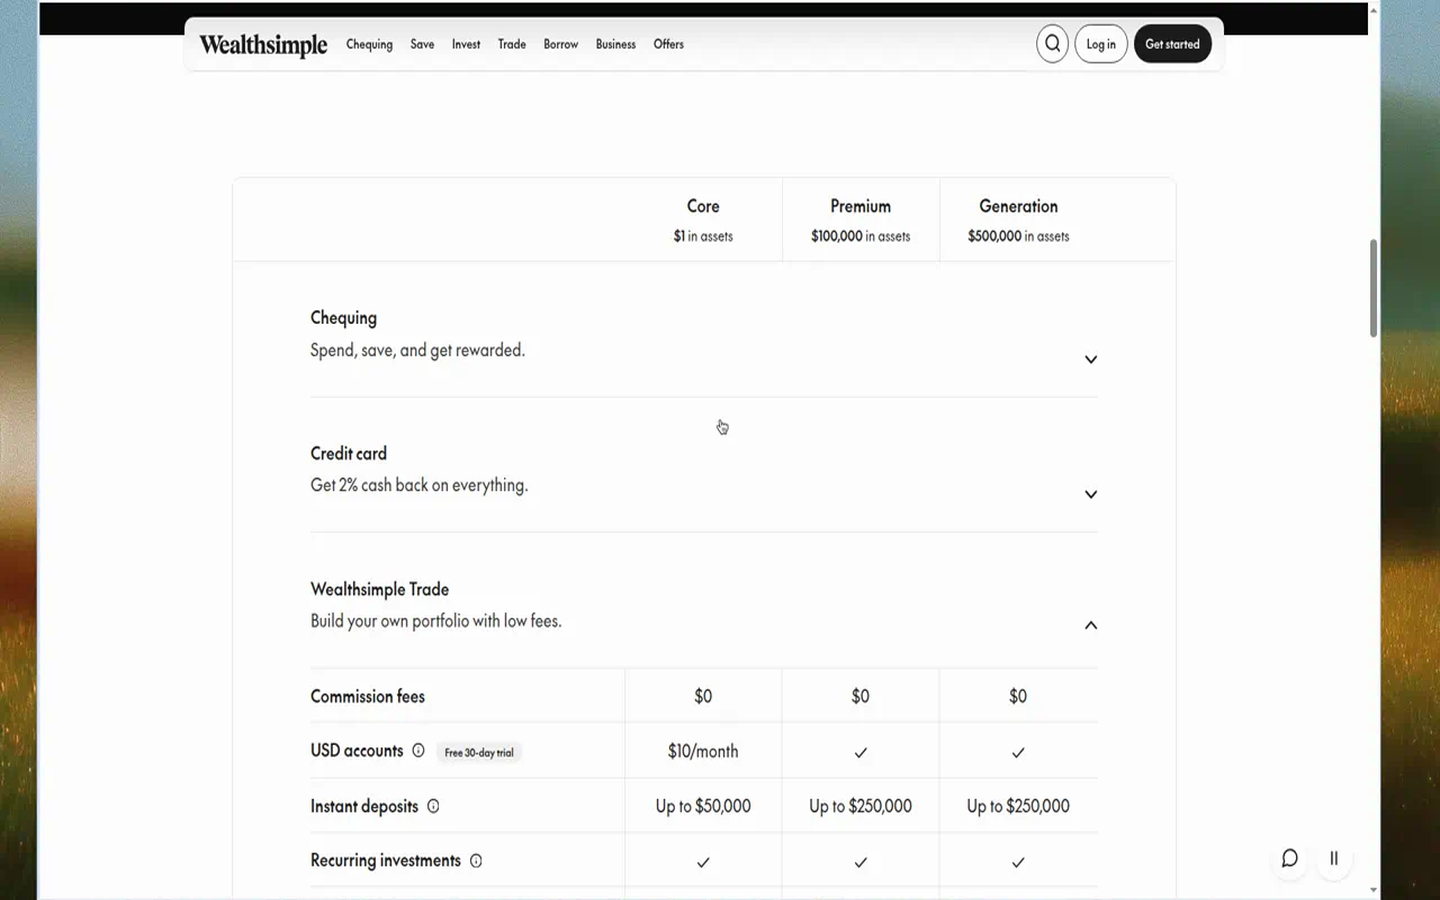Click the Generation USD accounts checkmark

[1018, 752]
